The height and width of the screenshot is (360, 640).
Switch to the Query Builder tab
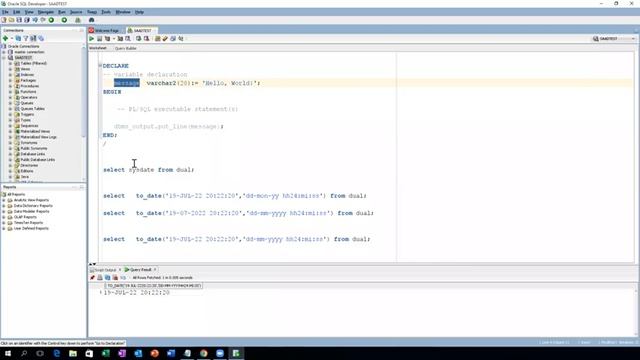coord(126,49)
